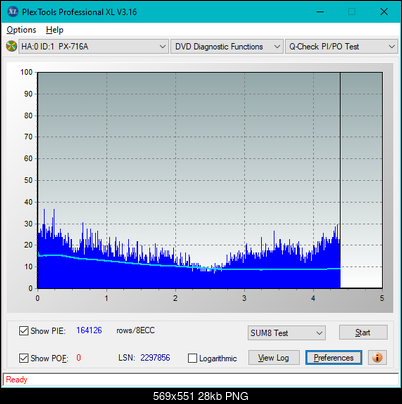Open the Q-Check PI/PO Test dropdown
This screenshot has height=404, width=402.
[x=341, y=47]
